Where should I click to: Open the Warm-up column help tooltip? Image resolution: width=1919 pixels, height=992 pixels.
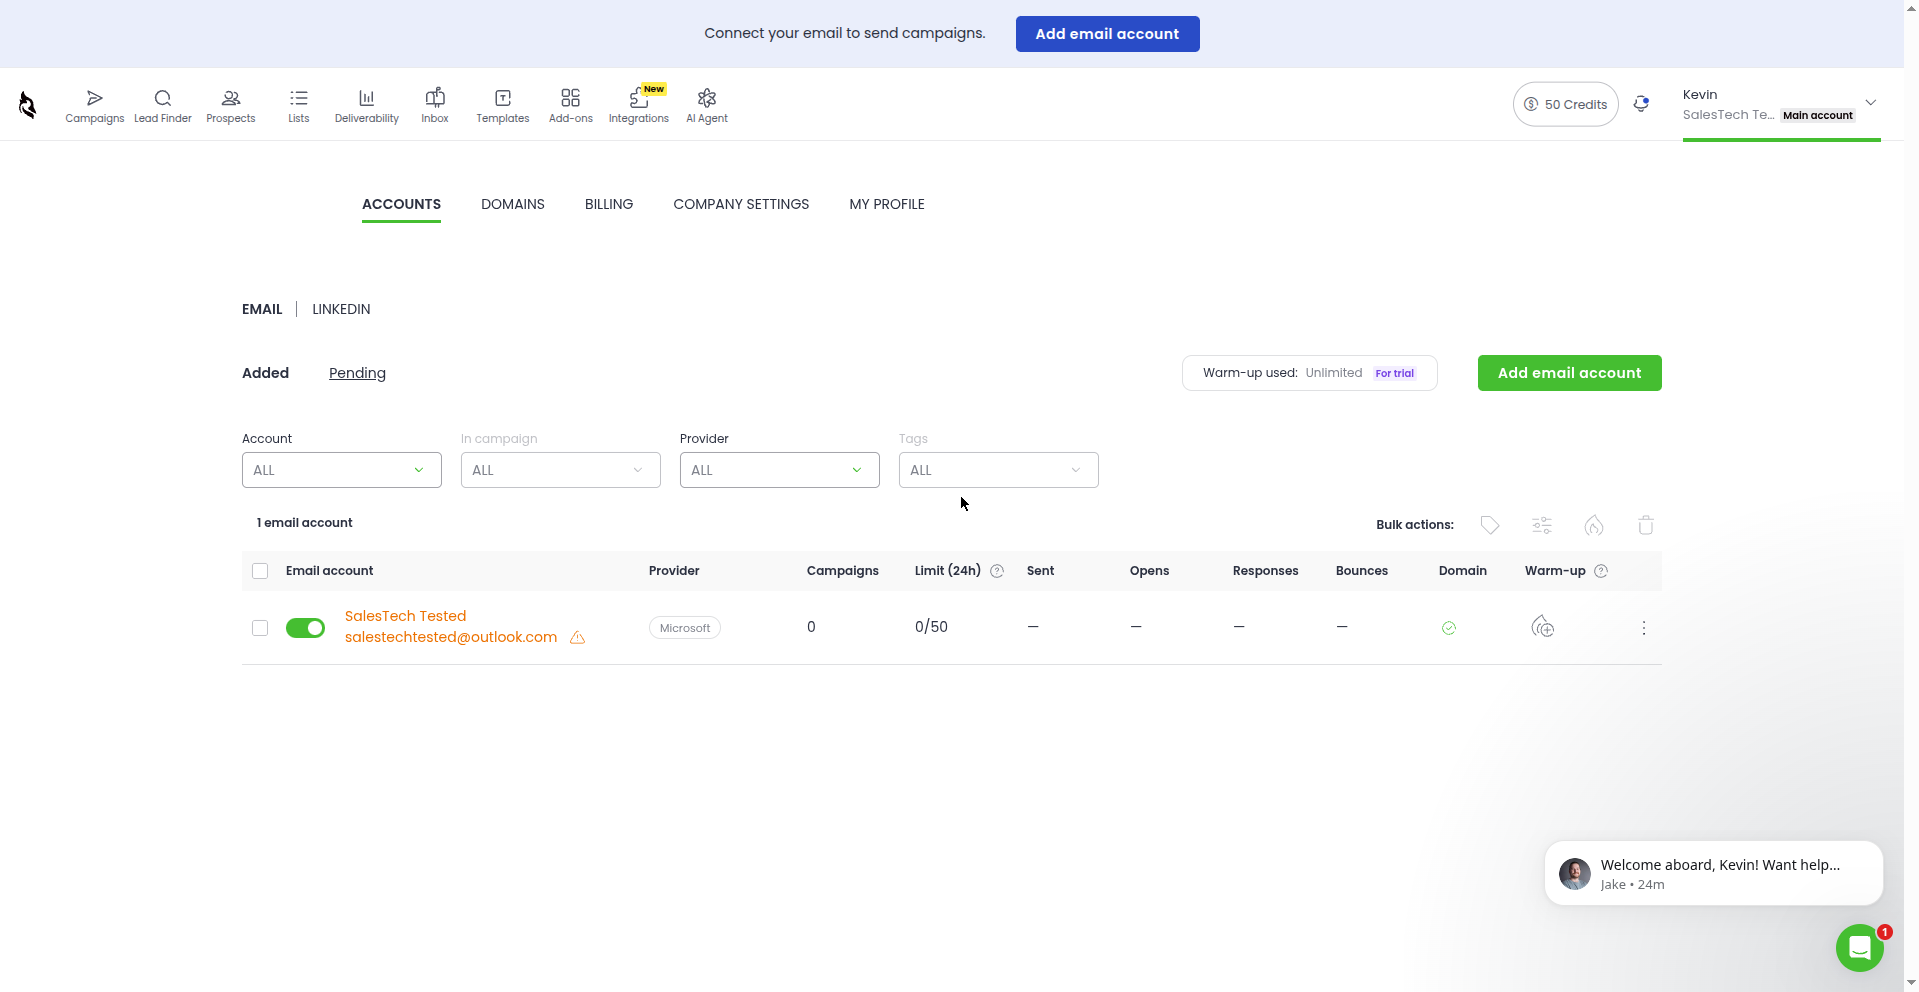coord(1601,571)
